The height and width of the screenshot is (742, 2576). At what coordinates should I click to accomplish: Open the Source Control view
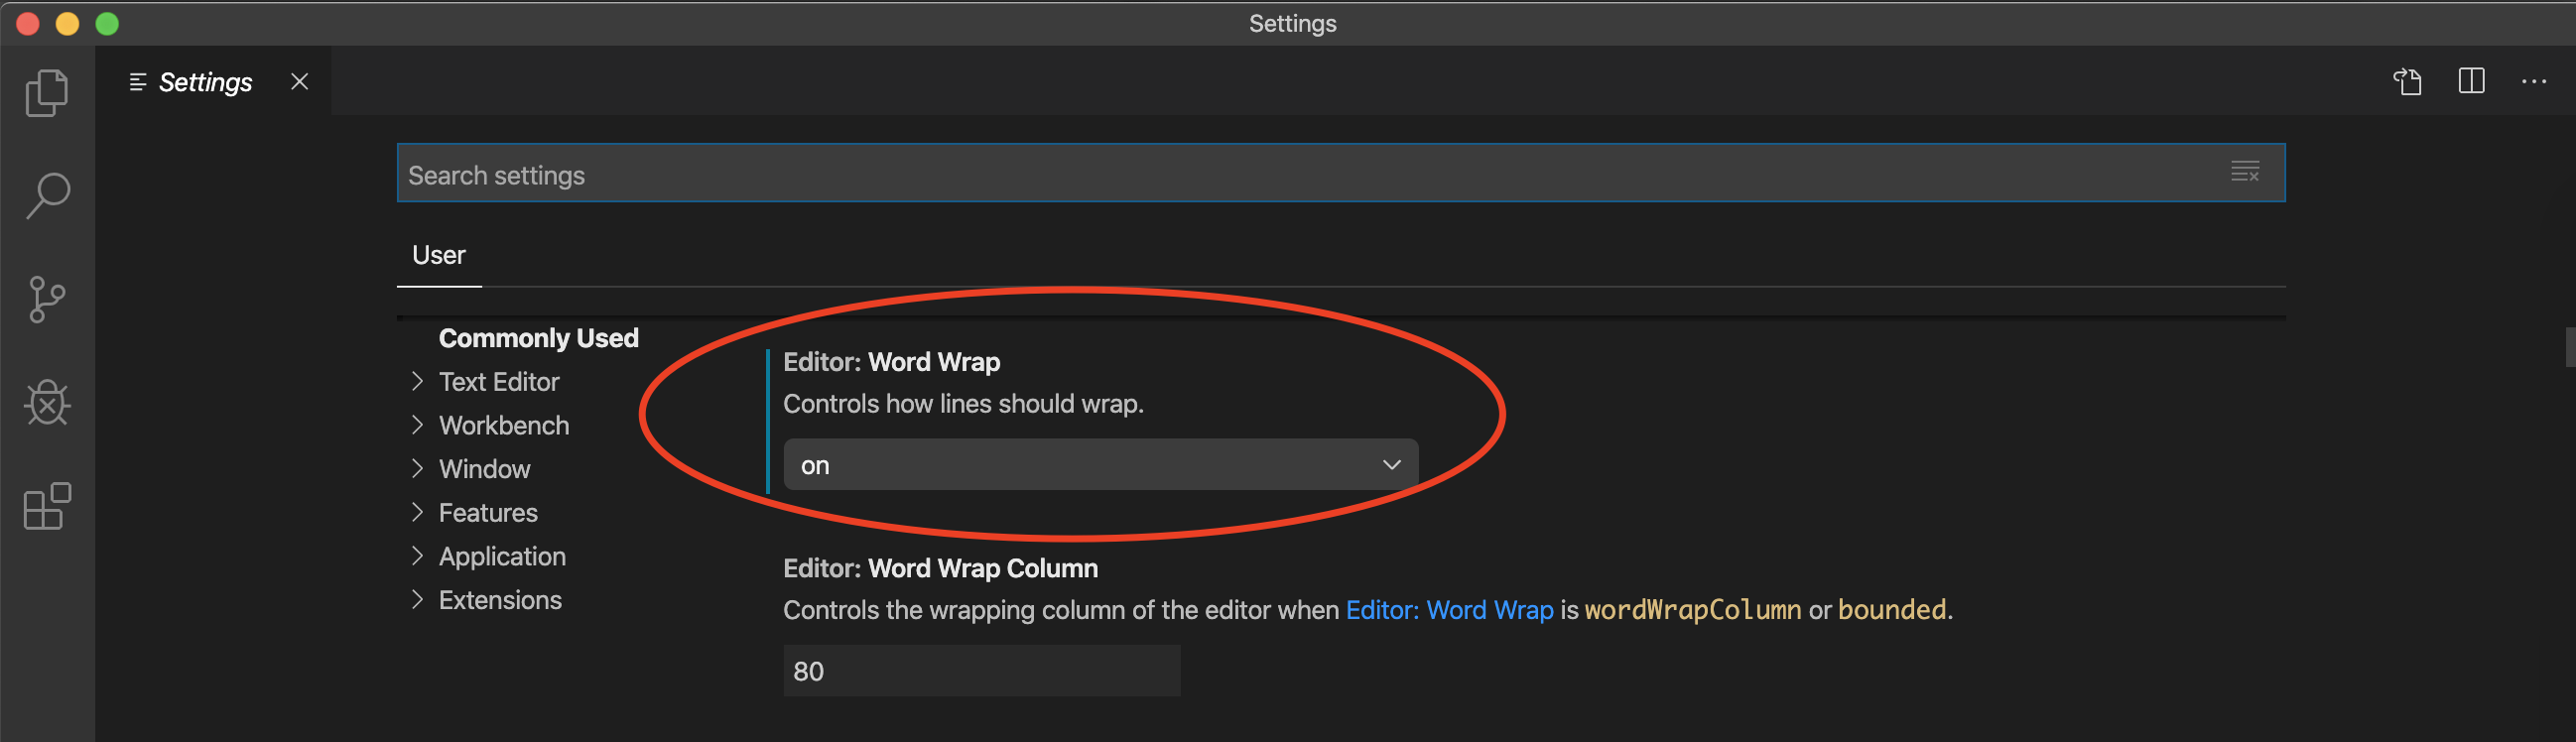pos(47,299)
